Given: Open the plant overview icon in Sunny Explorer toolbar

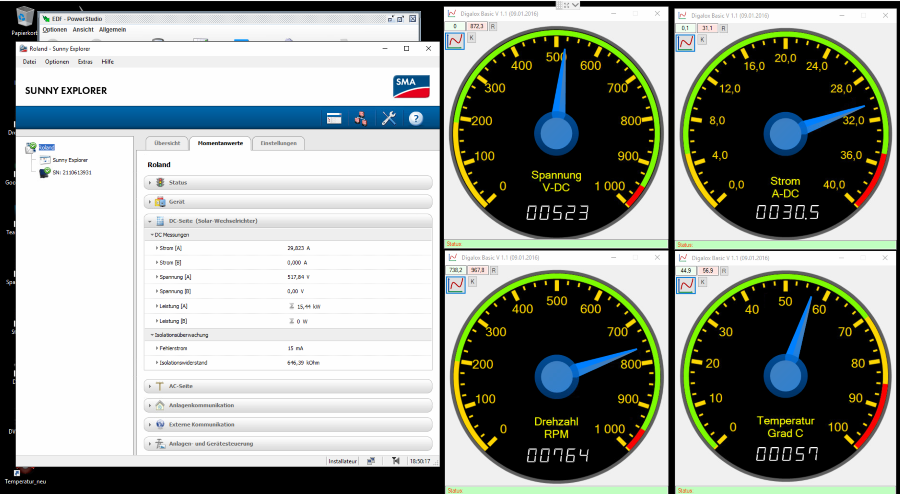Looking at the screenshot, I should pos(334,119).
